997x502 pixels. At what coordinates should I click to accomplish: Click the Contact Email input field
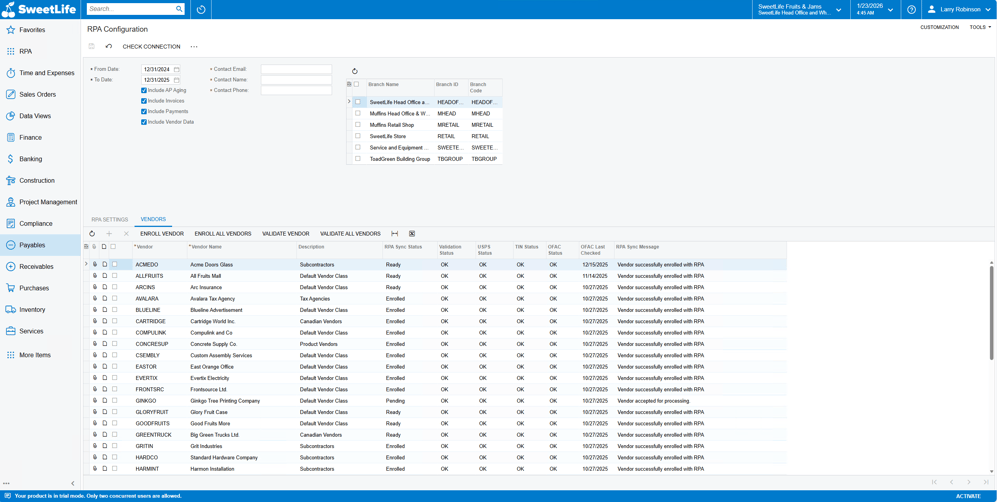tap(296, 69)
